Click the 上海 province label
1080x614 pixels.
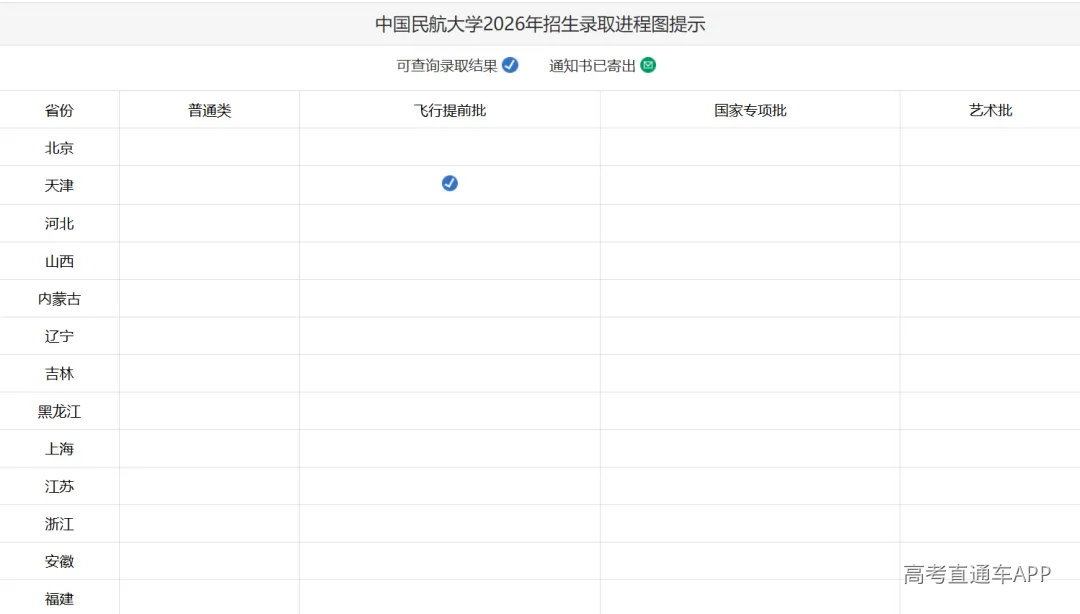coord(59,449)
